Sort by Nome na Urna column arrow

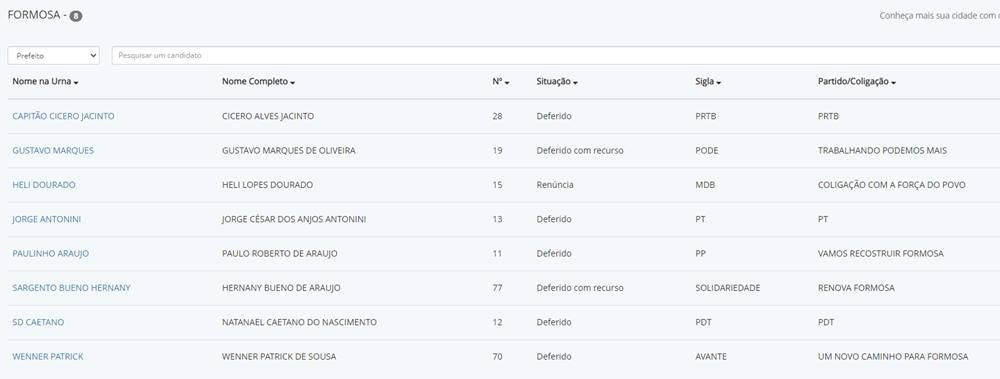[x=76, y=83]
